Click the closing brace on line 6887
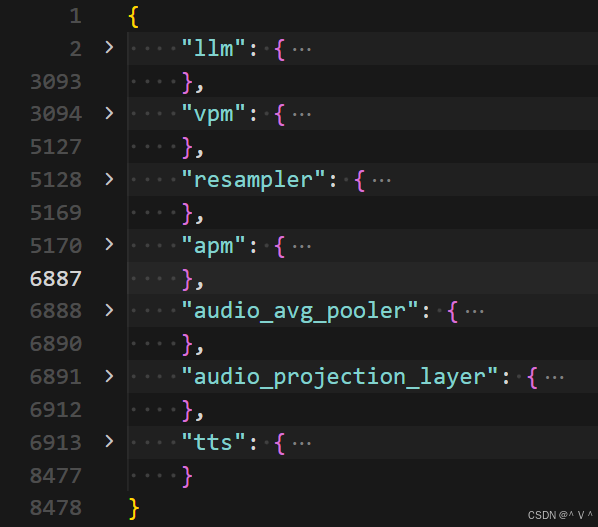This screenshot has width=598, height=527. pos(187,279)
